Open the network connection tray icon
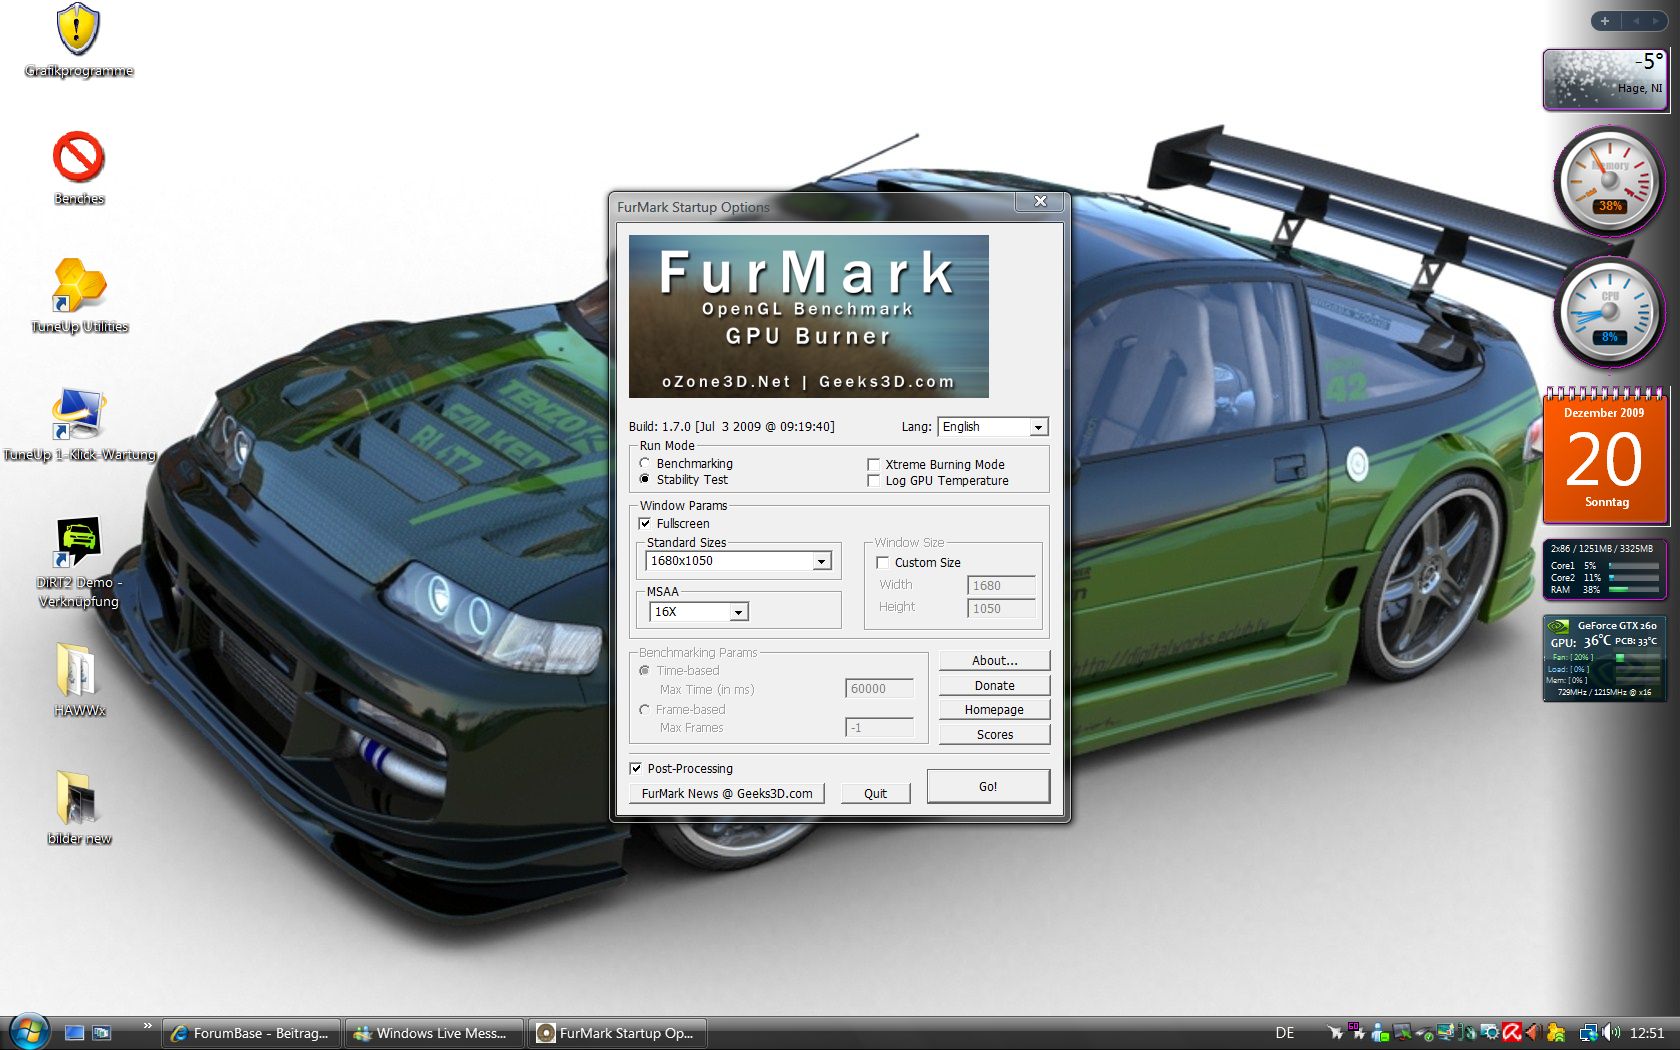This screenshot has width=1680, height=1050. (1588, 1032)
